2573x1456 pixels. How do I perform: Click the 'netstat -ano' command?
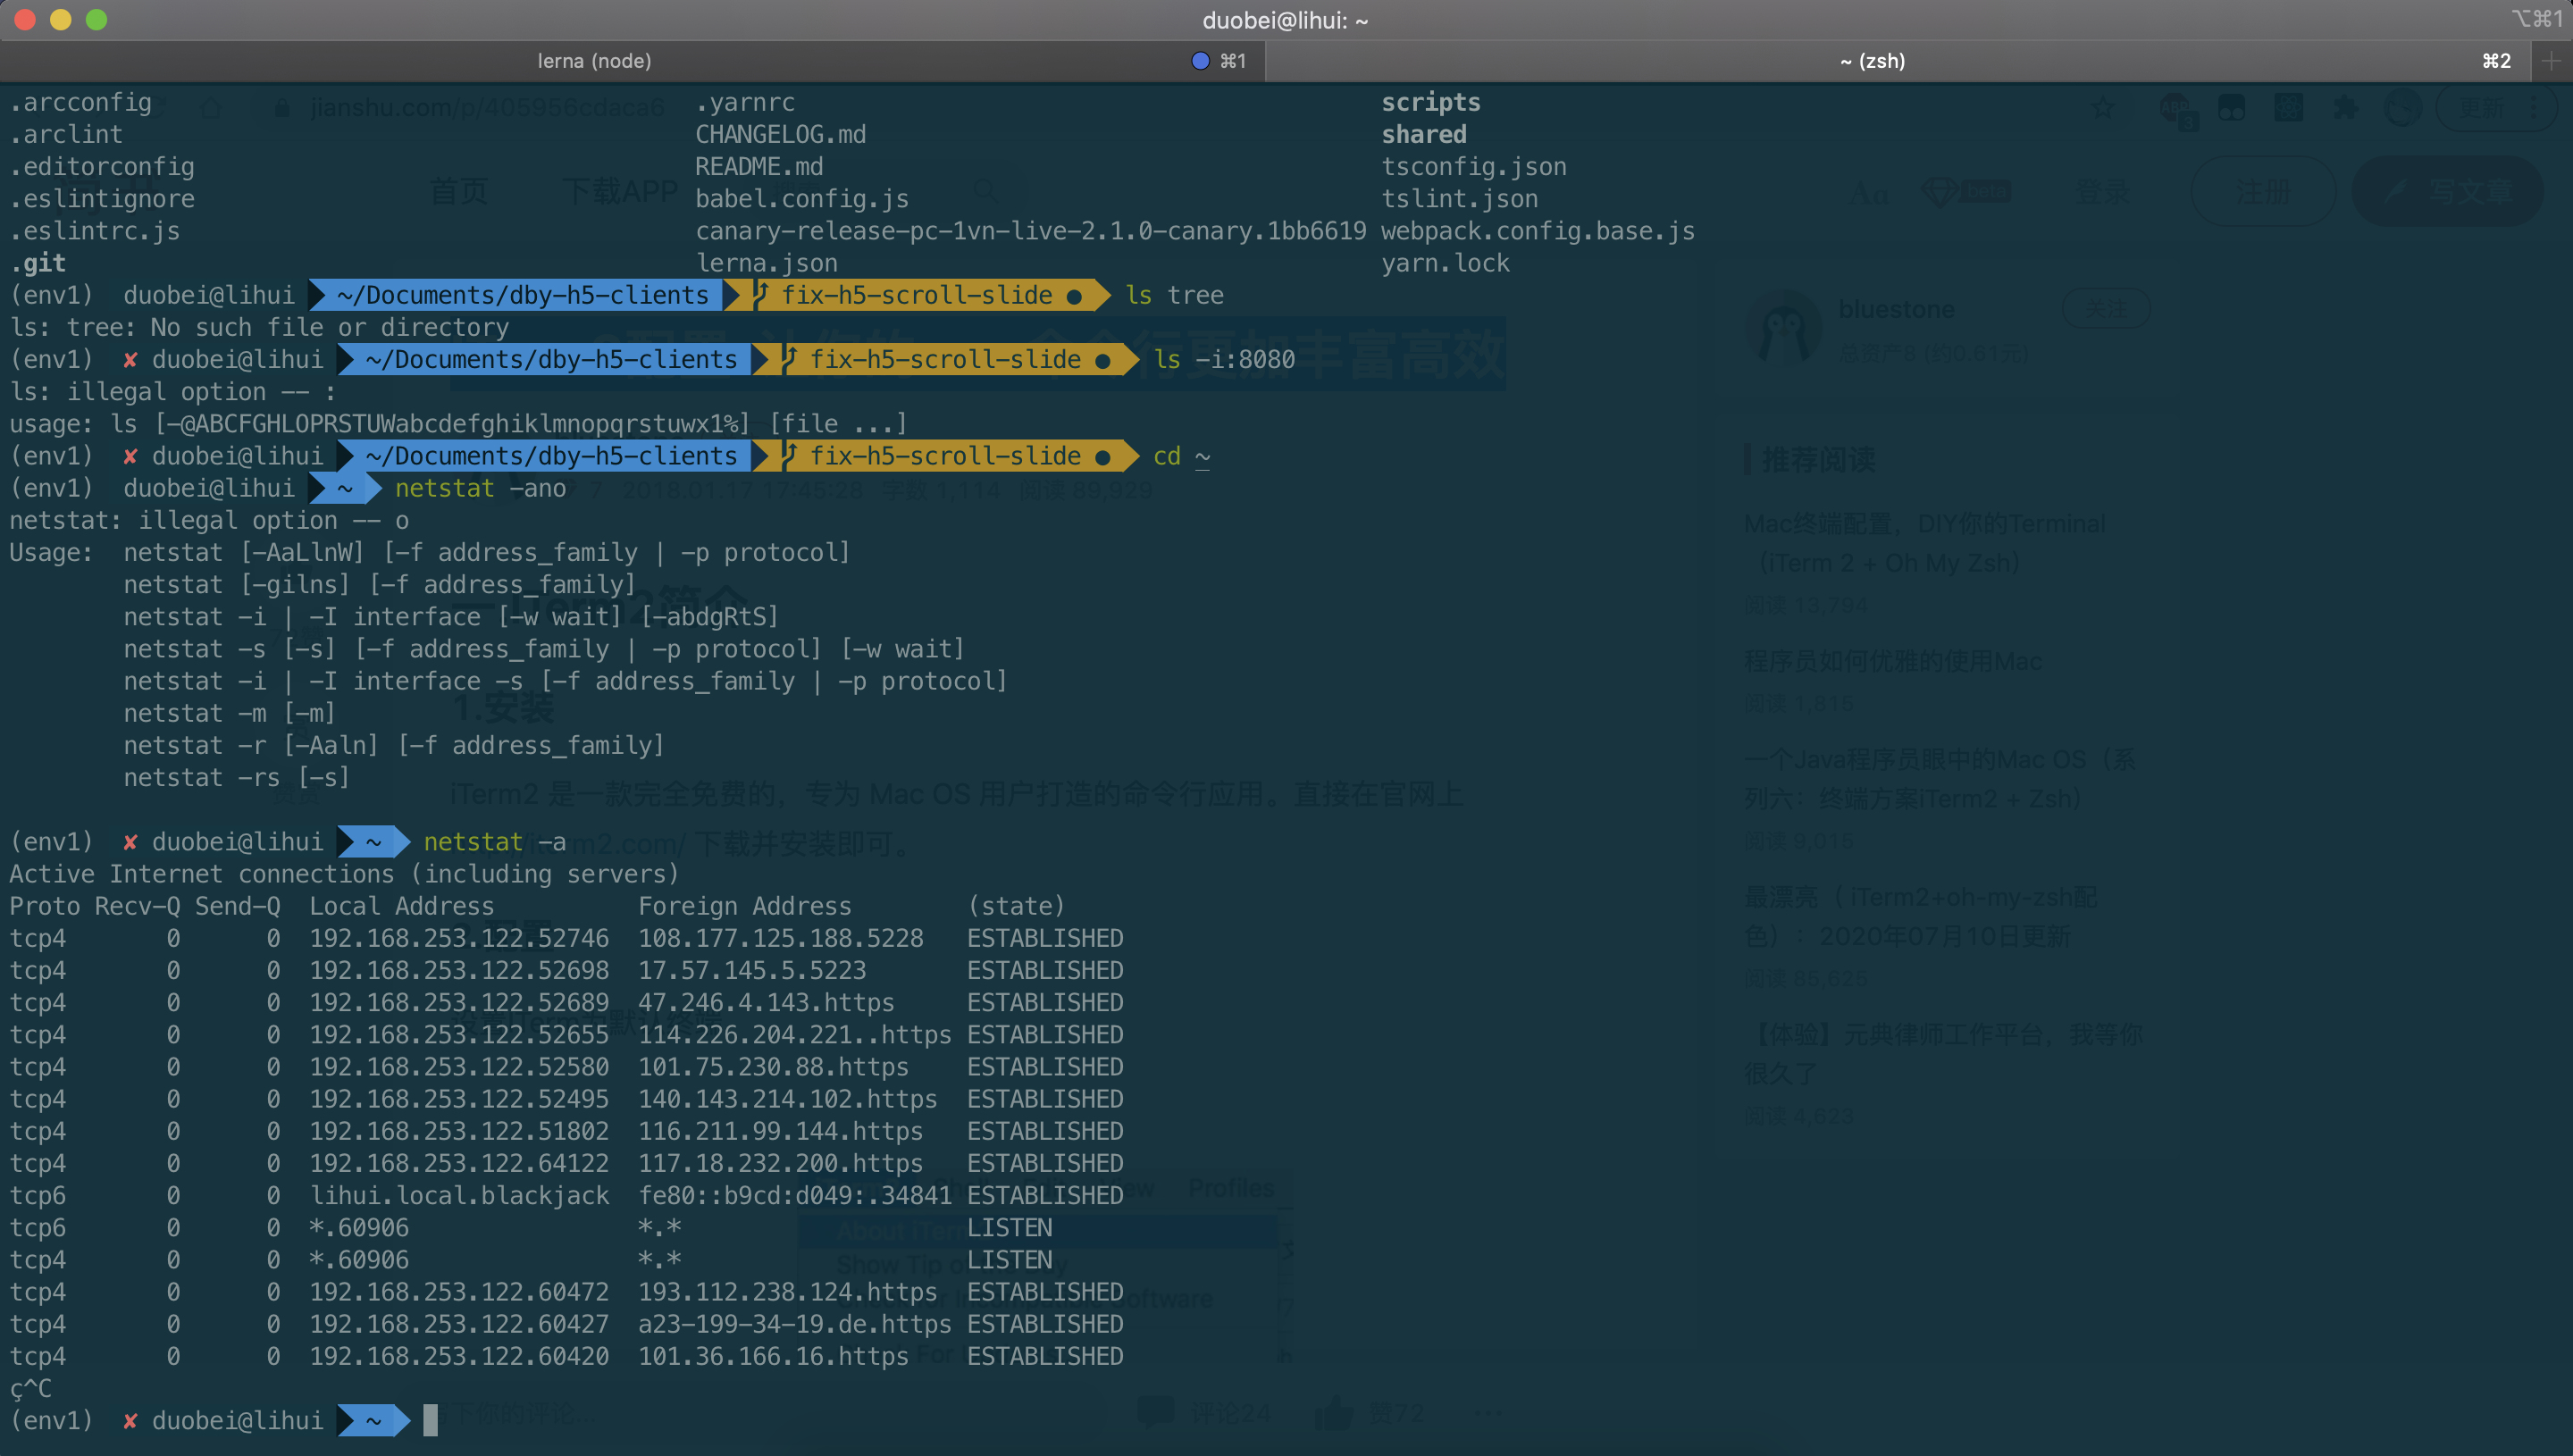480,488
